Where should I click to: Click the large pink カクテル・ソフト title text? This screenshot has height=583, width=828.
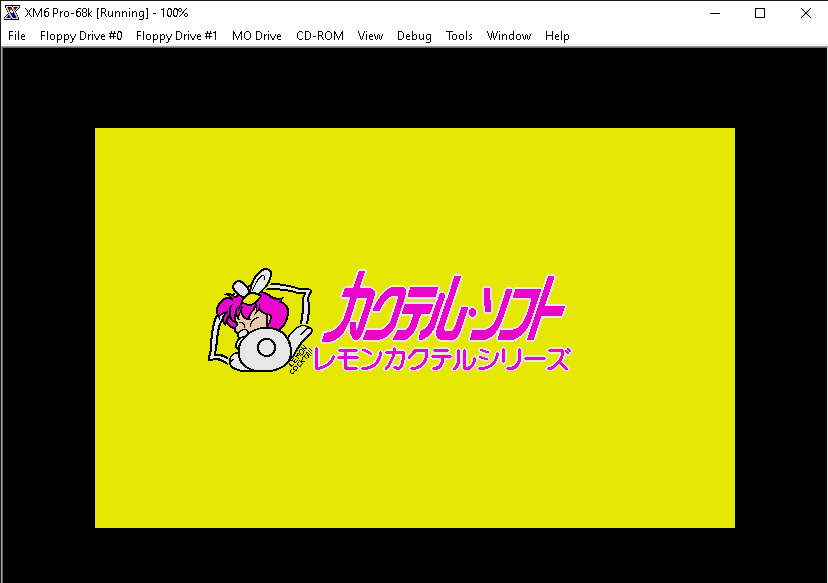click(x=444, y=307)
